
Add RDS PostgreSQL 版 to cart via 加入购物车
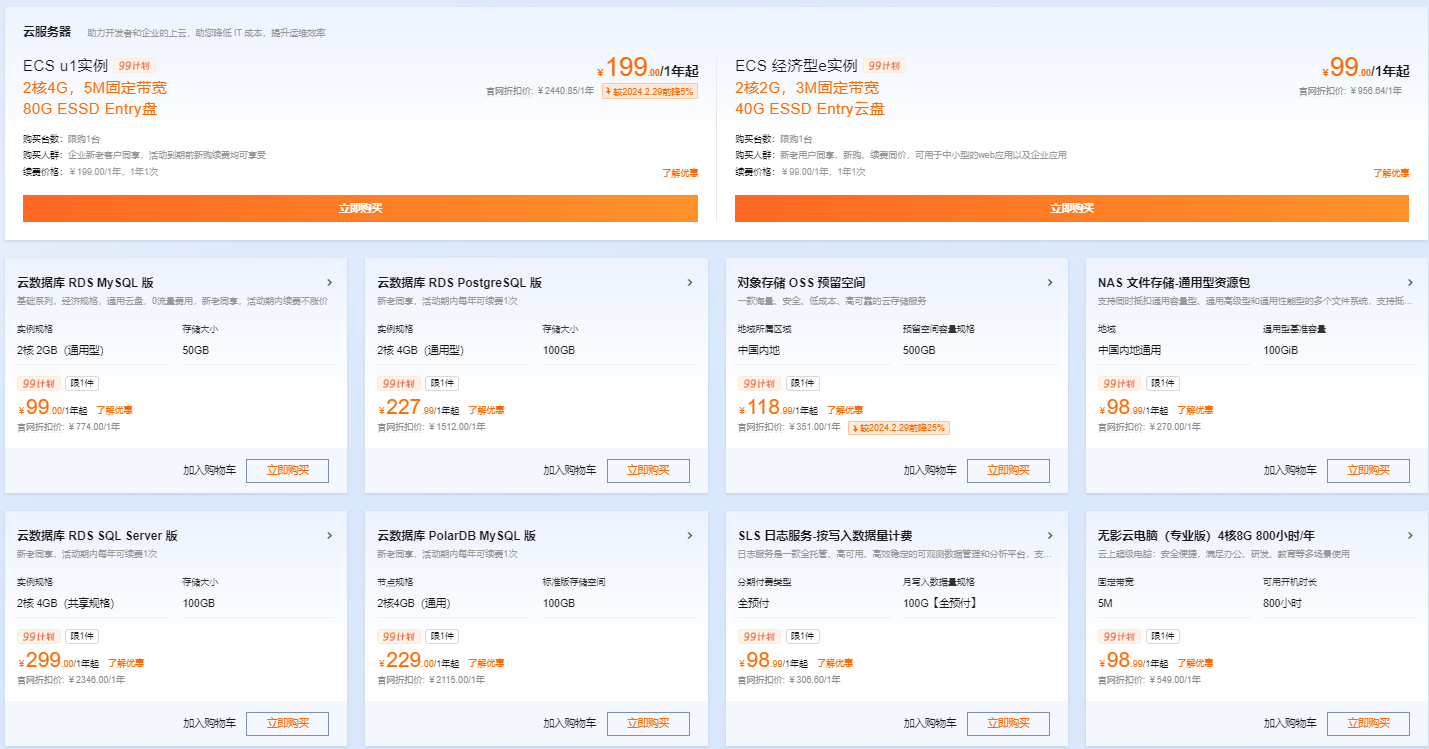(x=570, y=470)
